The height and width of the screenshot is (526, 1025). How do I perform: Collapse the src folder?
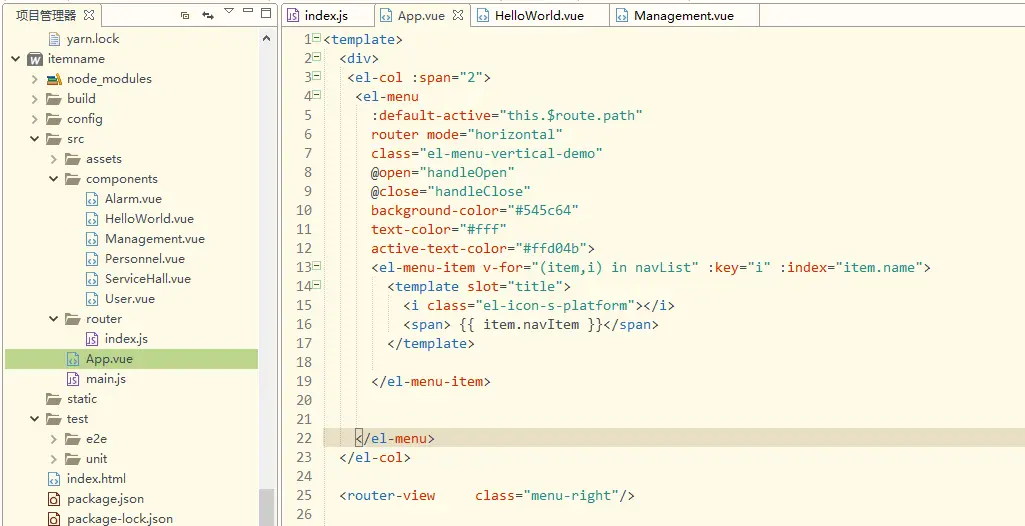35,139
